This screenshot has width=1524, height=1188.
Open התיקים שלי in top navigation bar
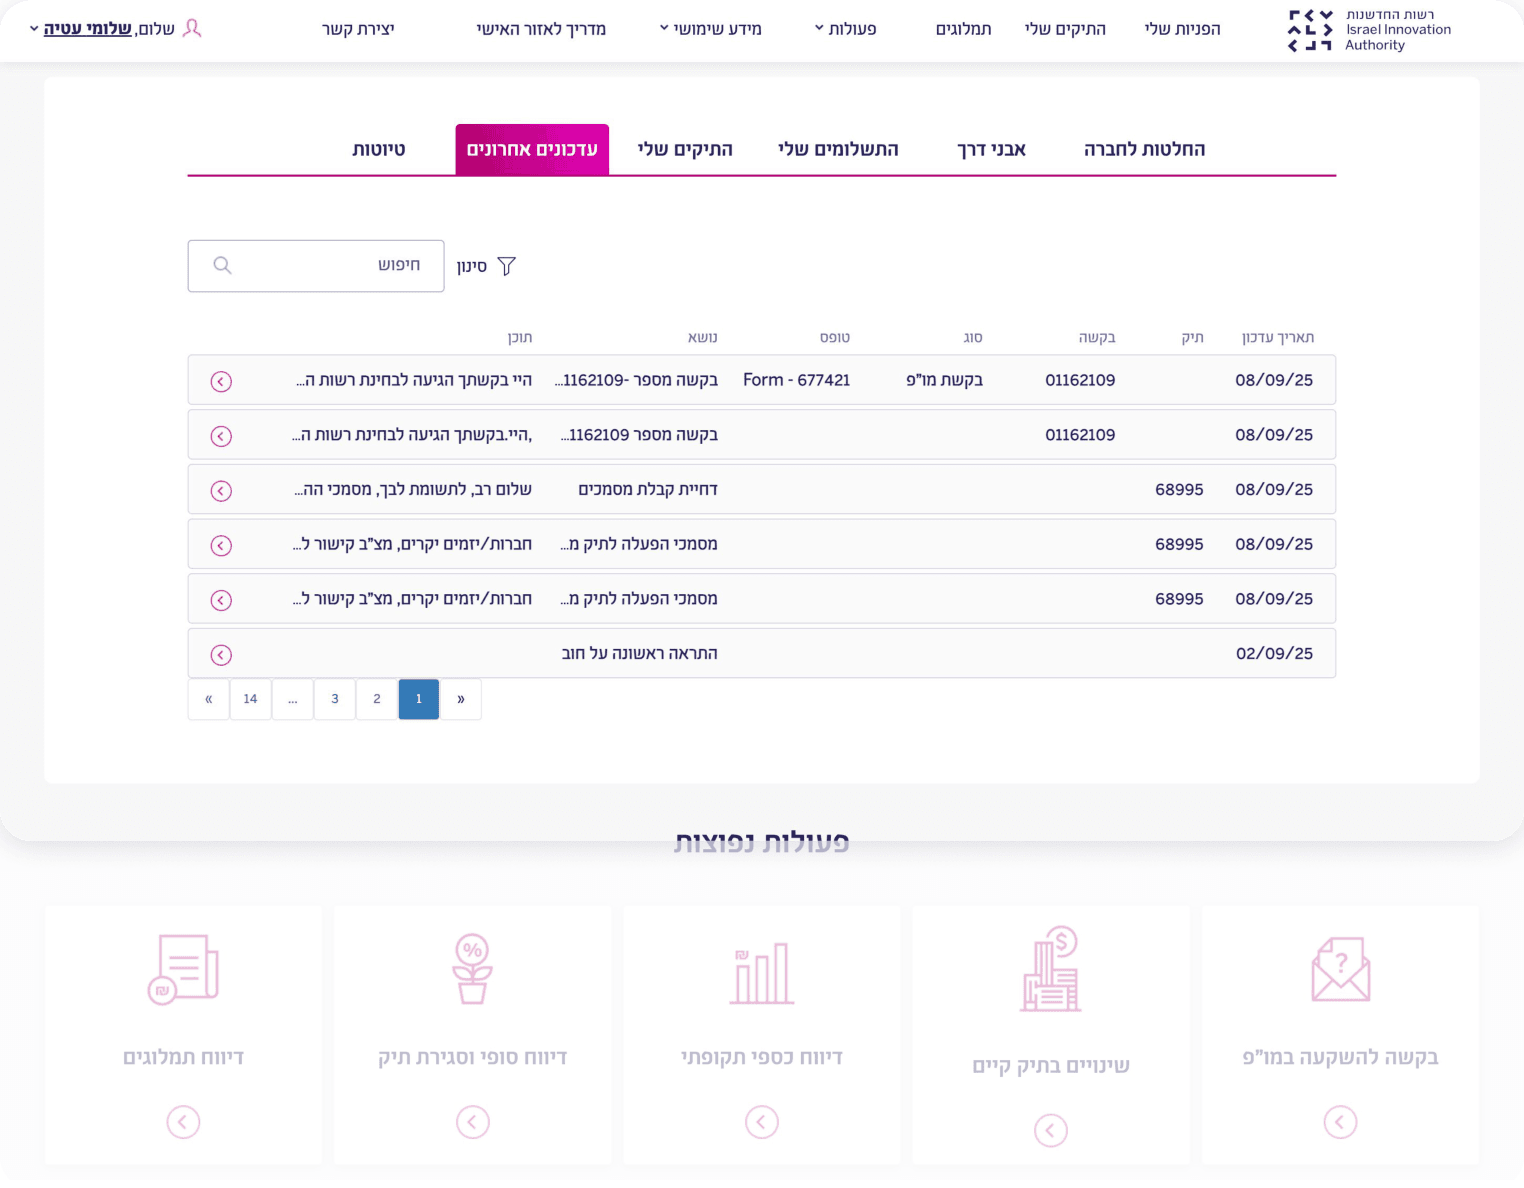pos(1065,29)
